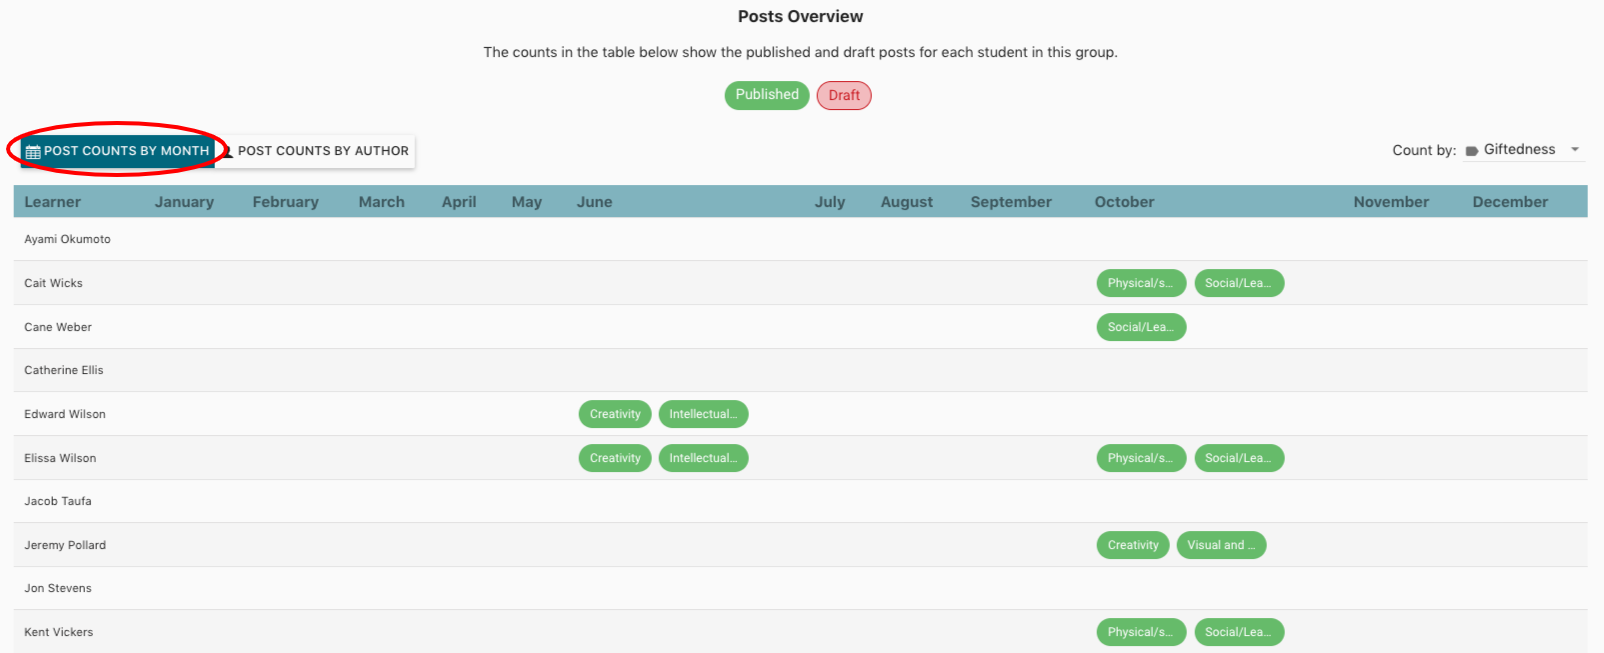Select Cane Weber's Social/Lea tag in October
Screen dimensions: 1604x653
click(1141, 327)
